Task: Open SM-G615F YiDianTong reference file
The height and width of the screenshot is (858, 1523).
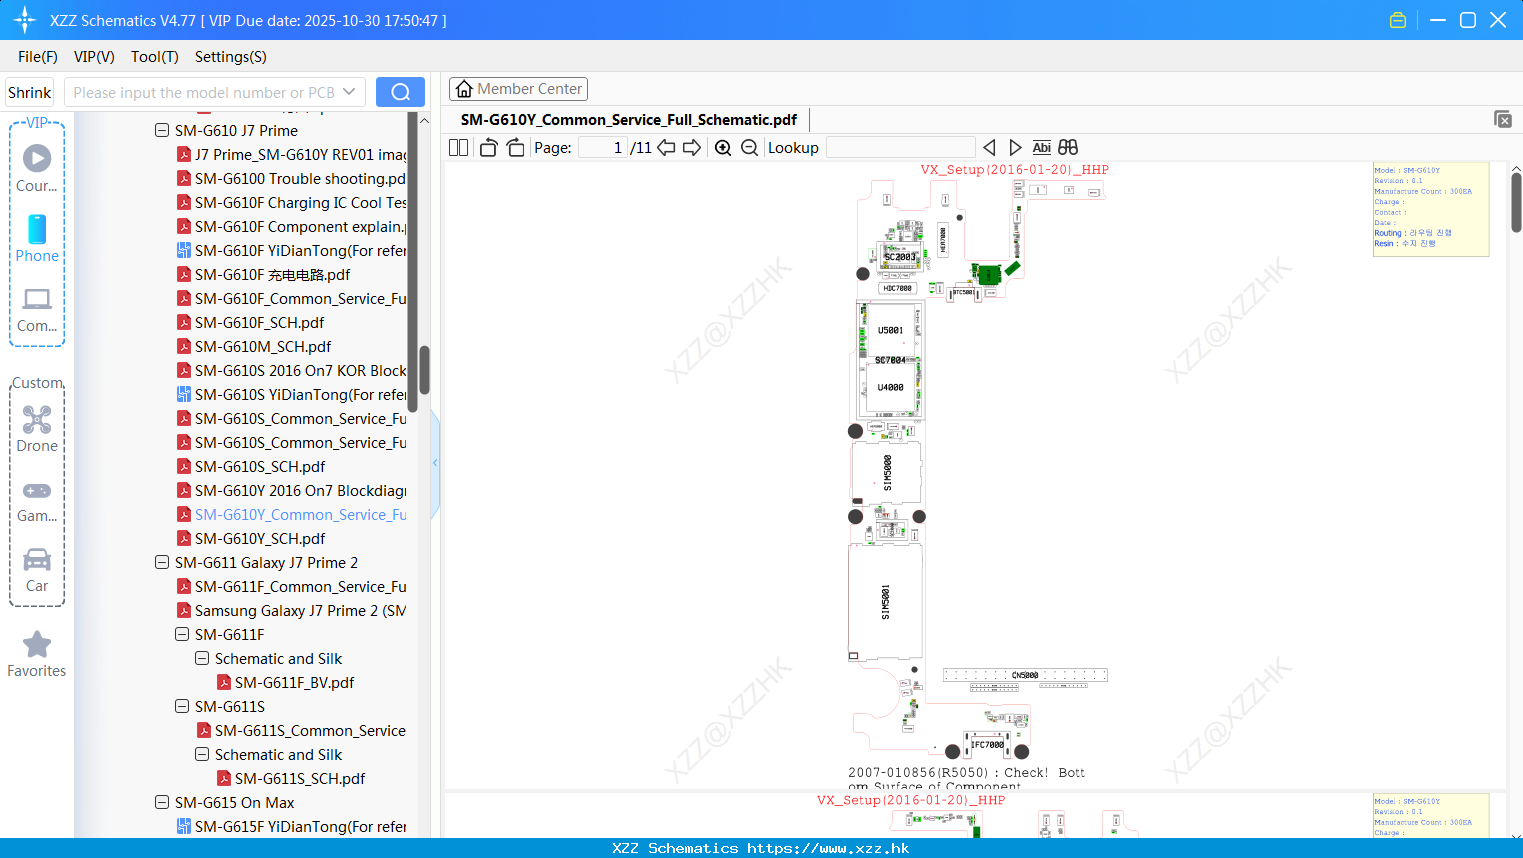Action: (291, 826)
